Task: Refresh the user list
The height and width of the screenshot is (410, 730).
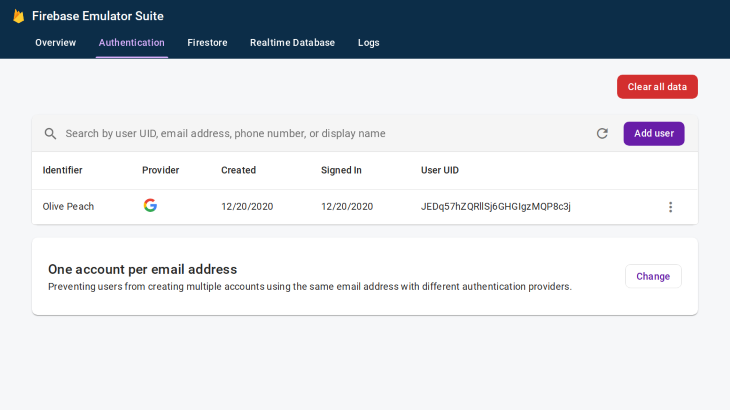Action: 602,134
